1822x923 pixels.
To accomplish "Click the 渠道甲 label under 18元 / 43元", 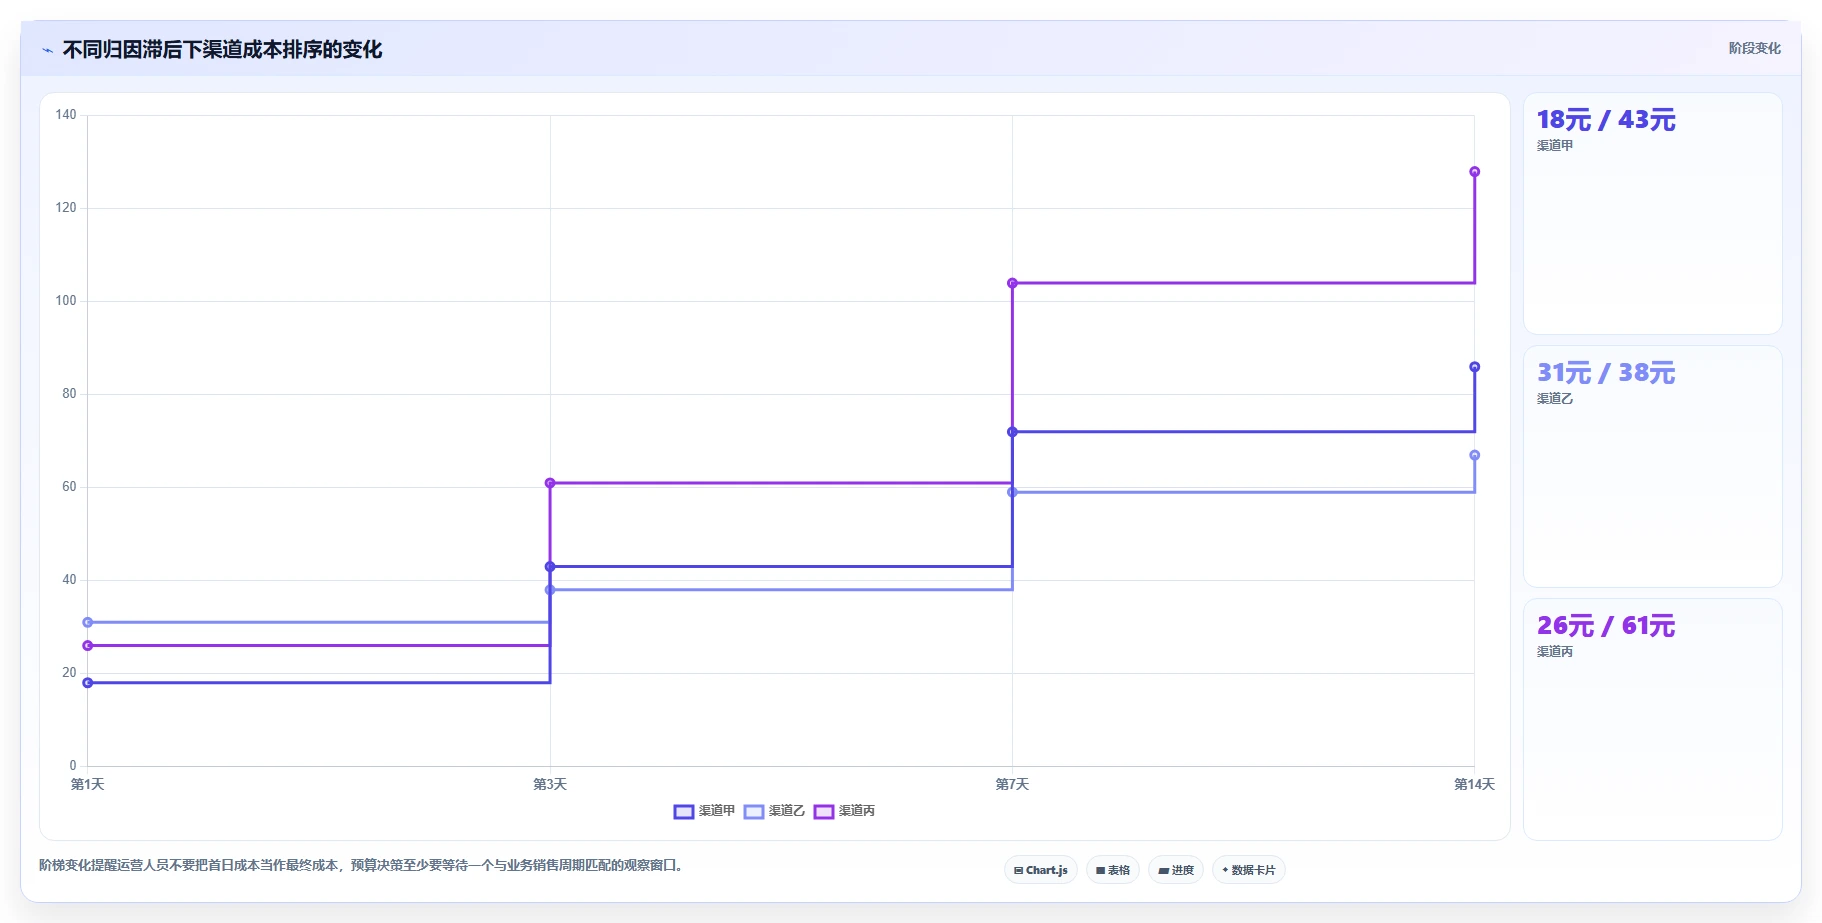I will (1555, 146).
